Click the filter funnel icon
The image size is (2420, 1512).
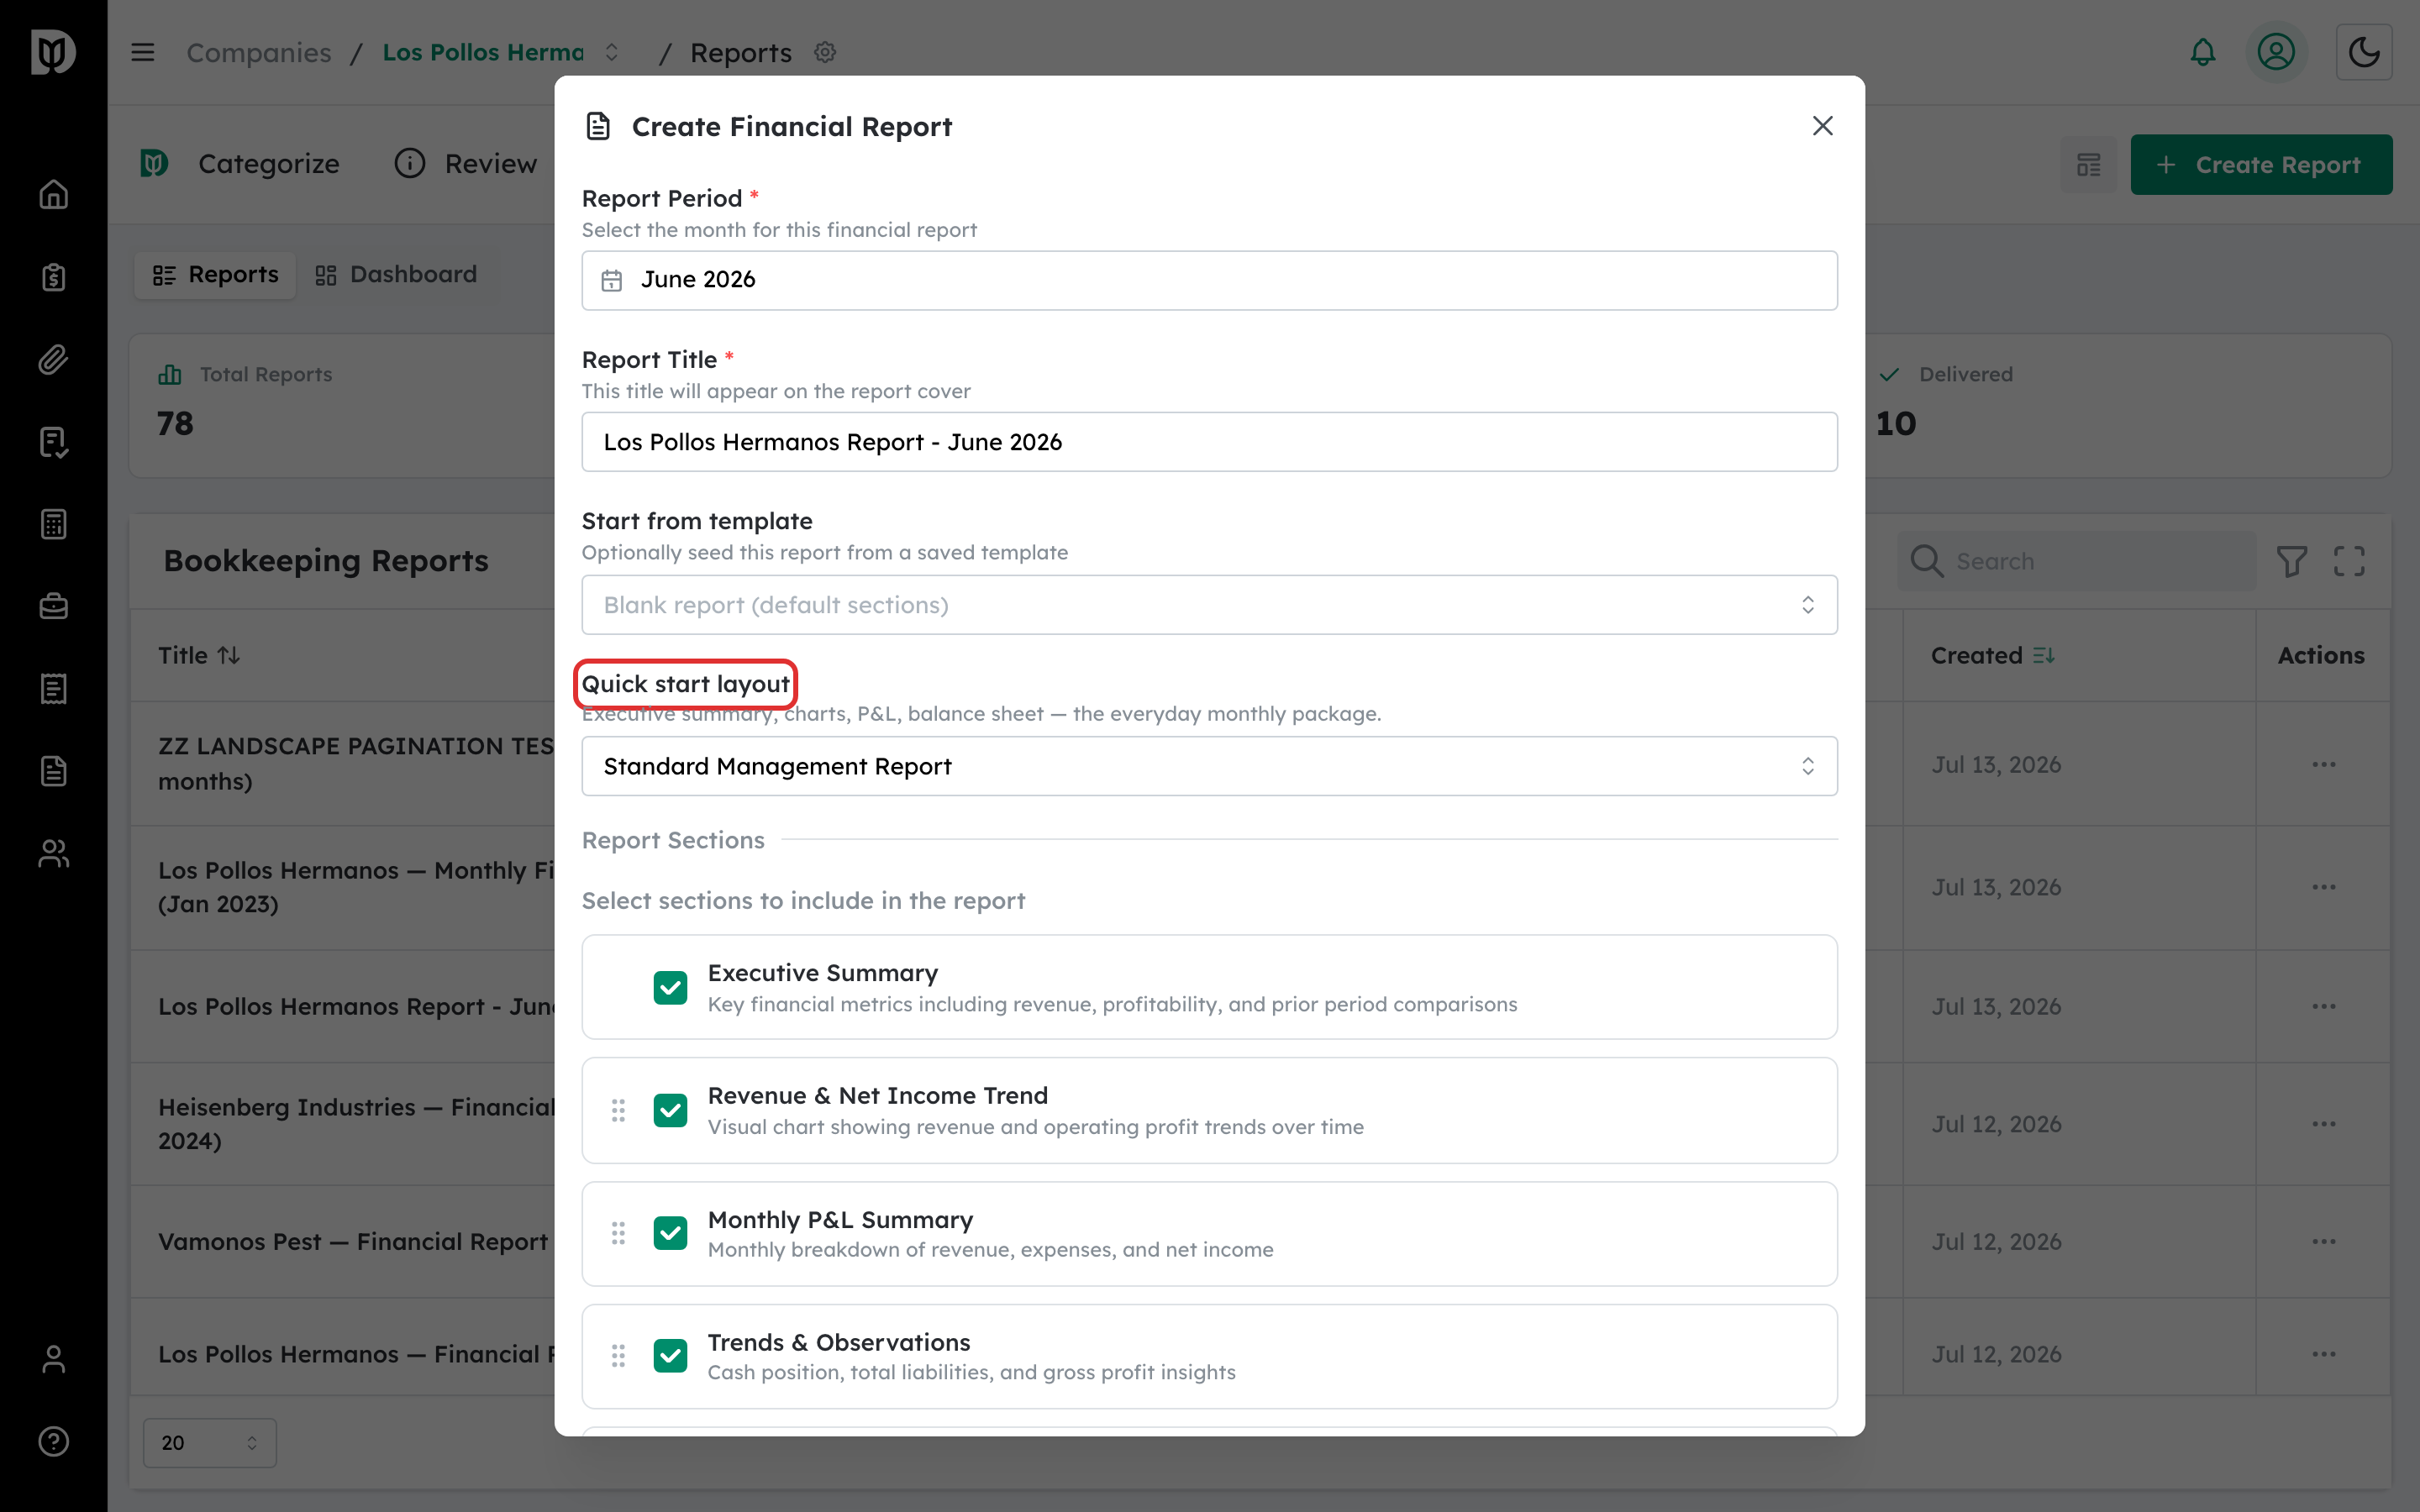click(2292, 561)
